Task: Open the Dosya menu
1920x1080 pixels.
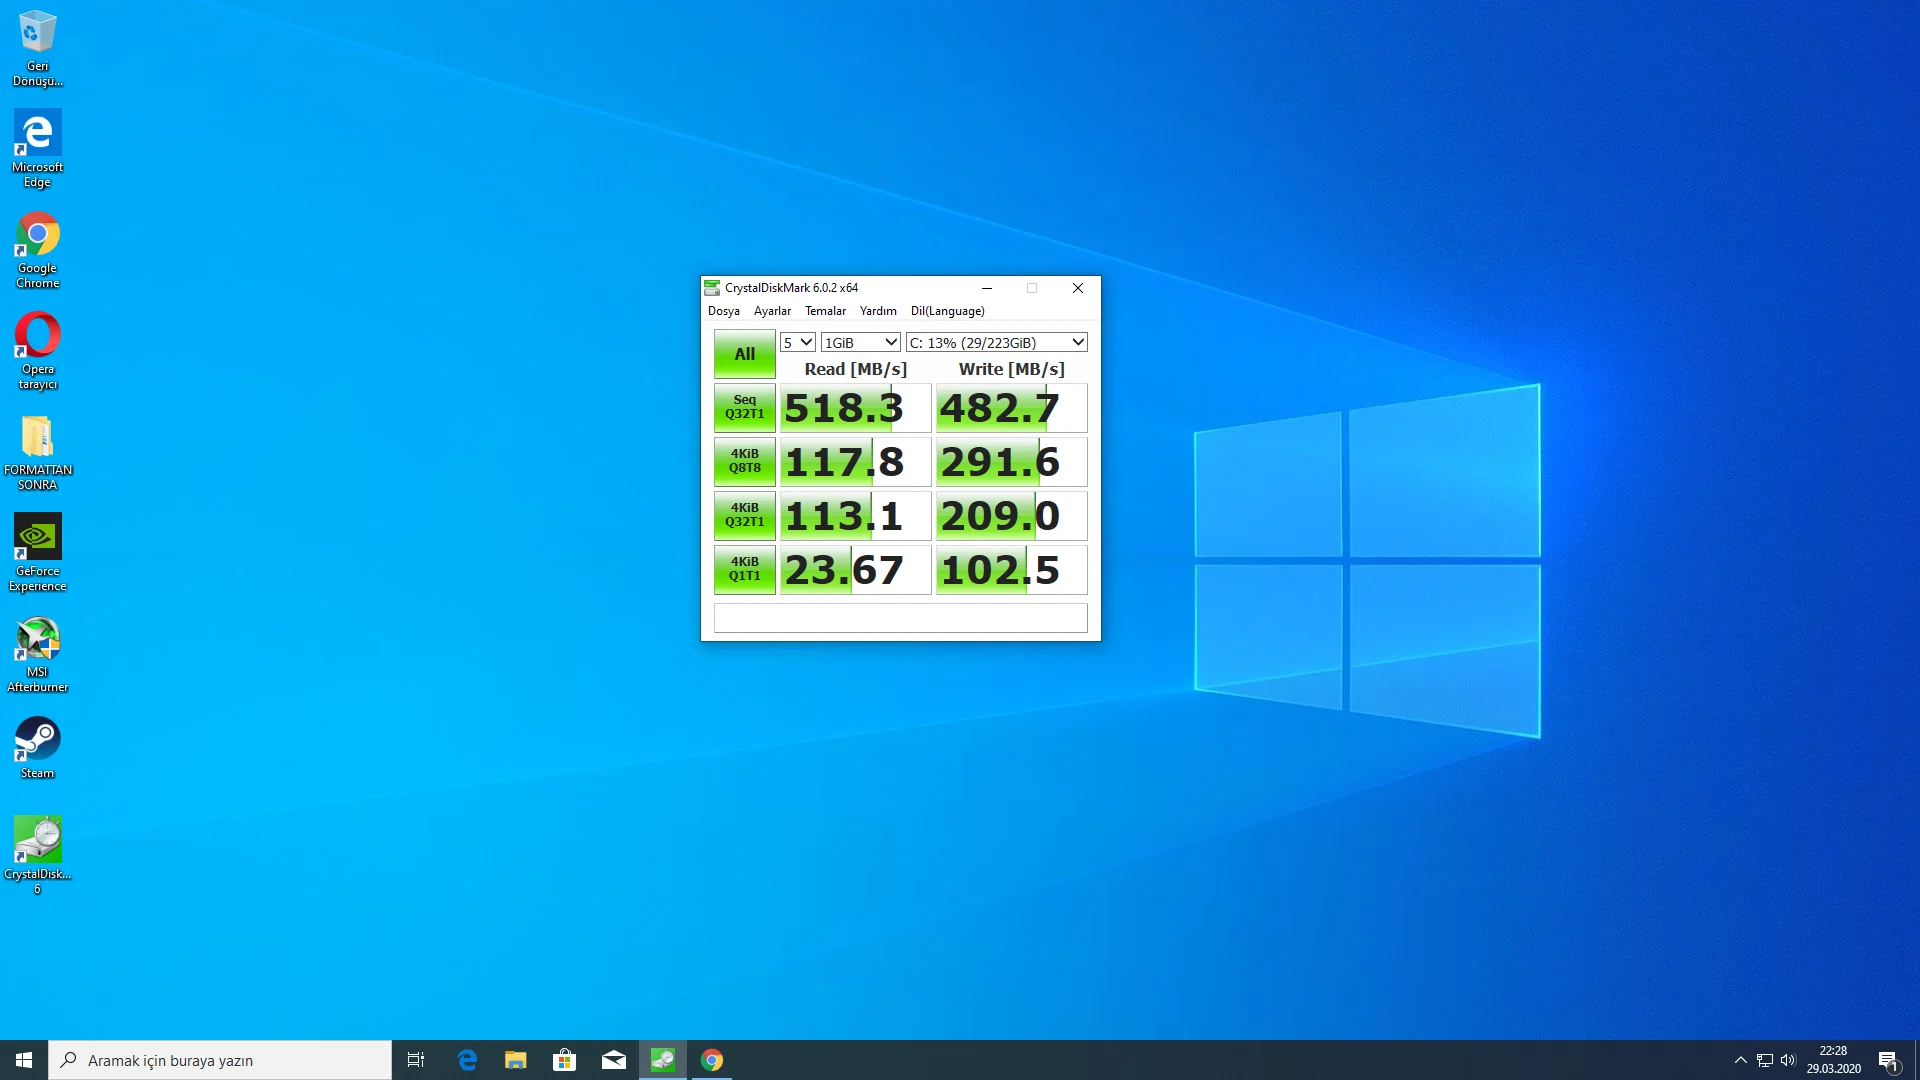Action: tap(723, 311)
